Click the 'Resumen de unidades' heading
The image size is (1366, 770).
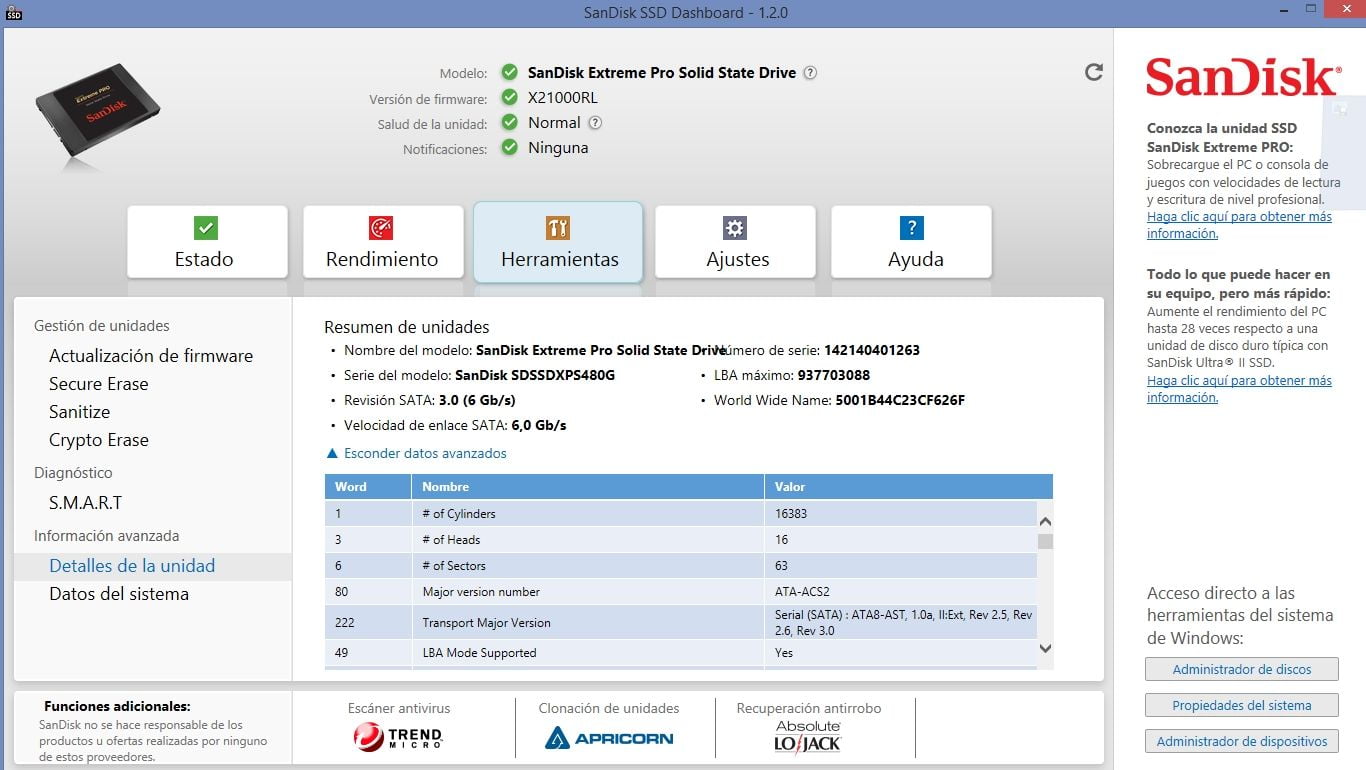coord(407,327)
